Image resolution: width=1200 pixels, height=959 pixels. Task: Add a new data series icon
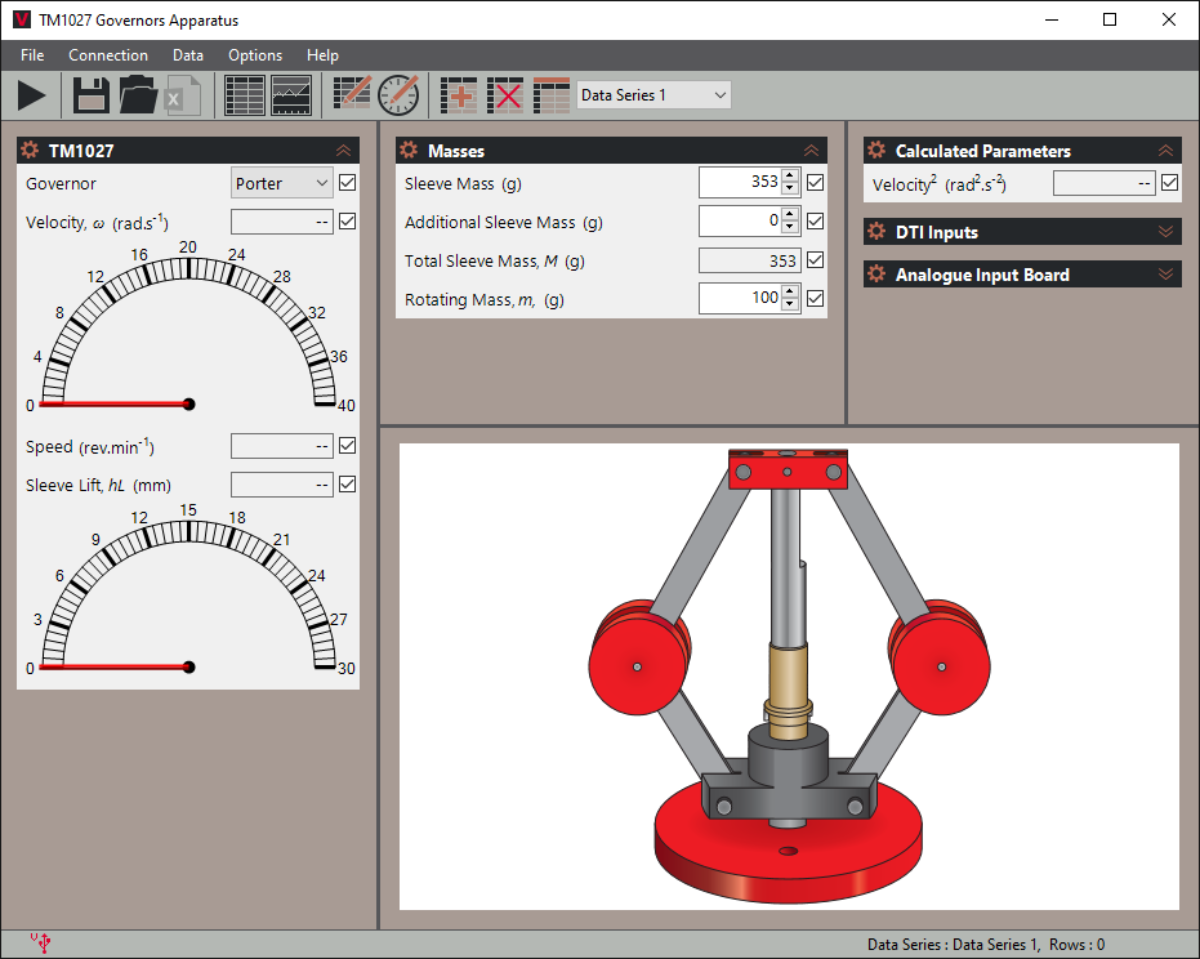[x=459, y=96]
